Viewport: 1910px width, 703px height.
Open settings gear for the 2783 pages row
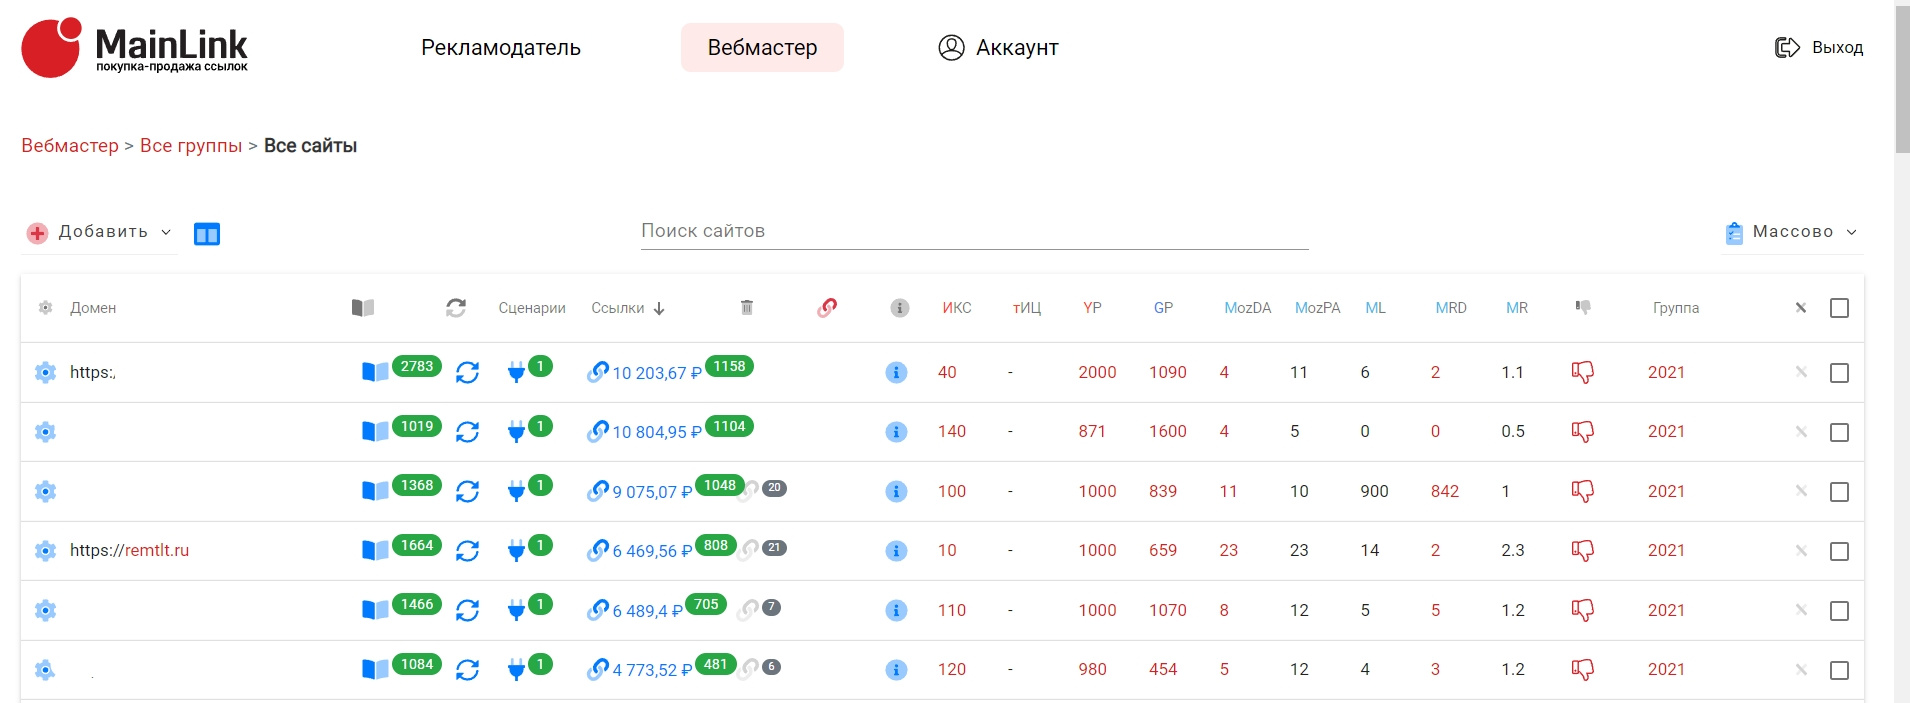[x=45, y=373]
